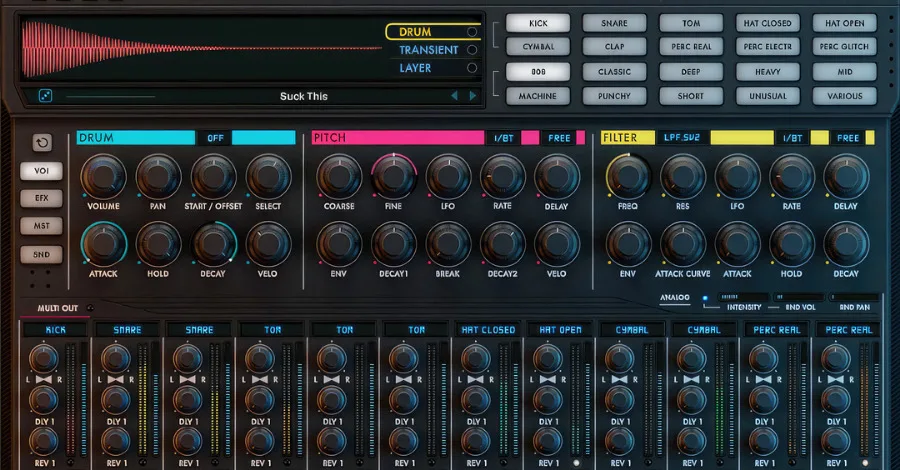Image resolution: width=900 pixels, height=470 pixels.
Task: Open the SND page tab
Action: pos(41,254)
